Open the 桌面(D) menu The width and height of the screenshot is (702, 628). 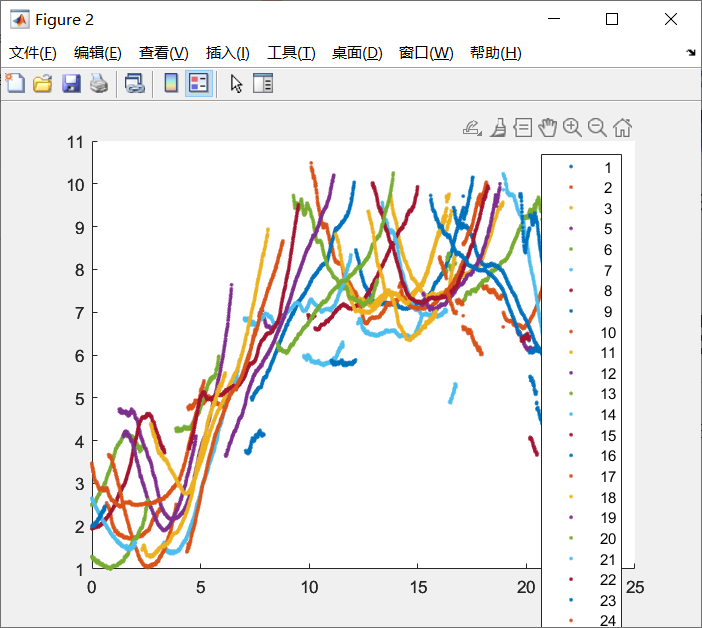click(x=357, y=53)
